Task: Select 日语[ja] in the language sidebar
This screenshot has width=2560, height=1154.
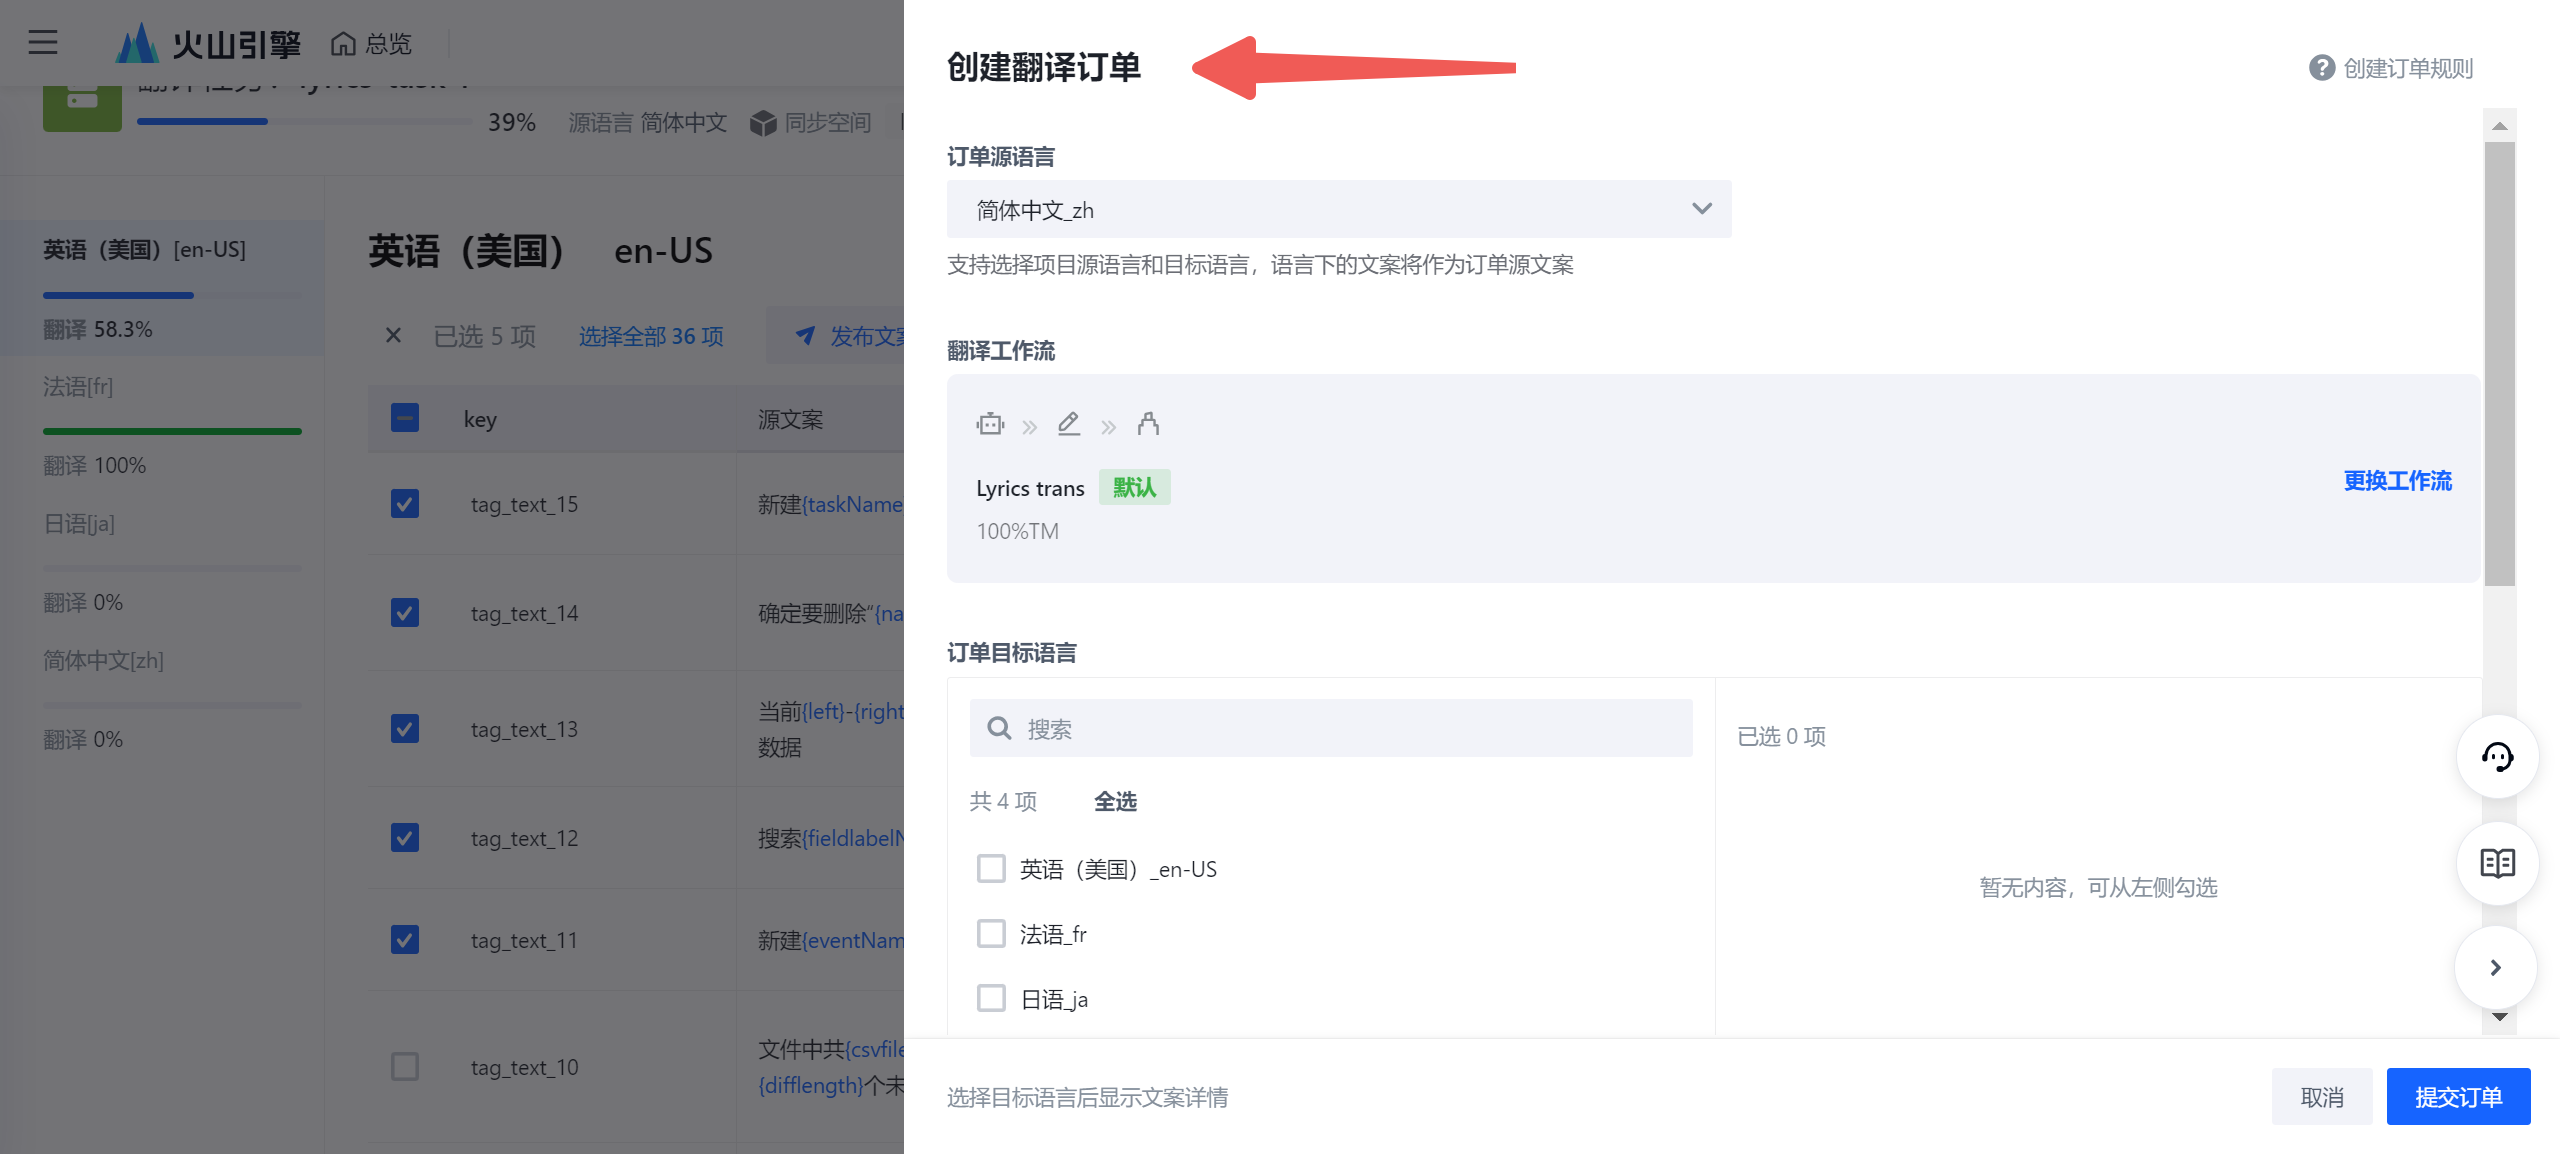Action: point(79,524)
